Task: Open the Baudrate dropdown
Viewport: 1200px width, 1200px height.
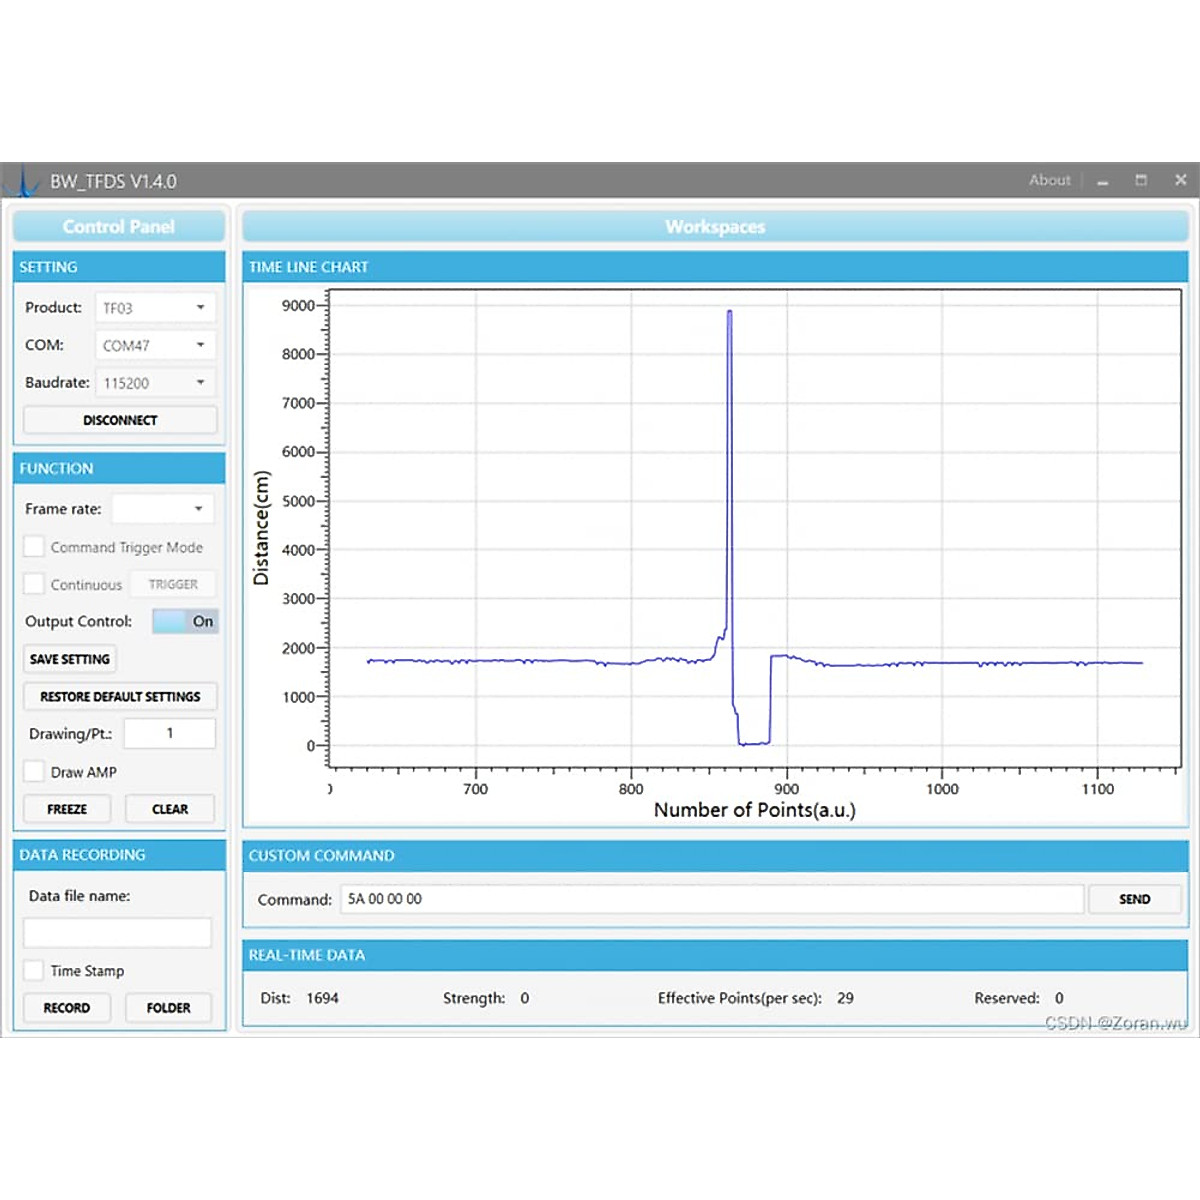Action: 155,383
